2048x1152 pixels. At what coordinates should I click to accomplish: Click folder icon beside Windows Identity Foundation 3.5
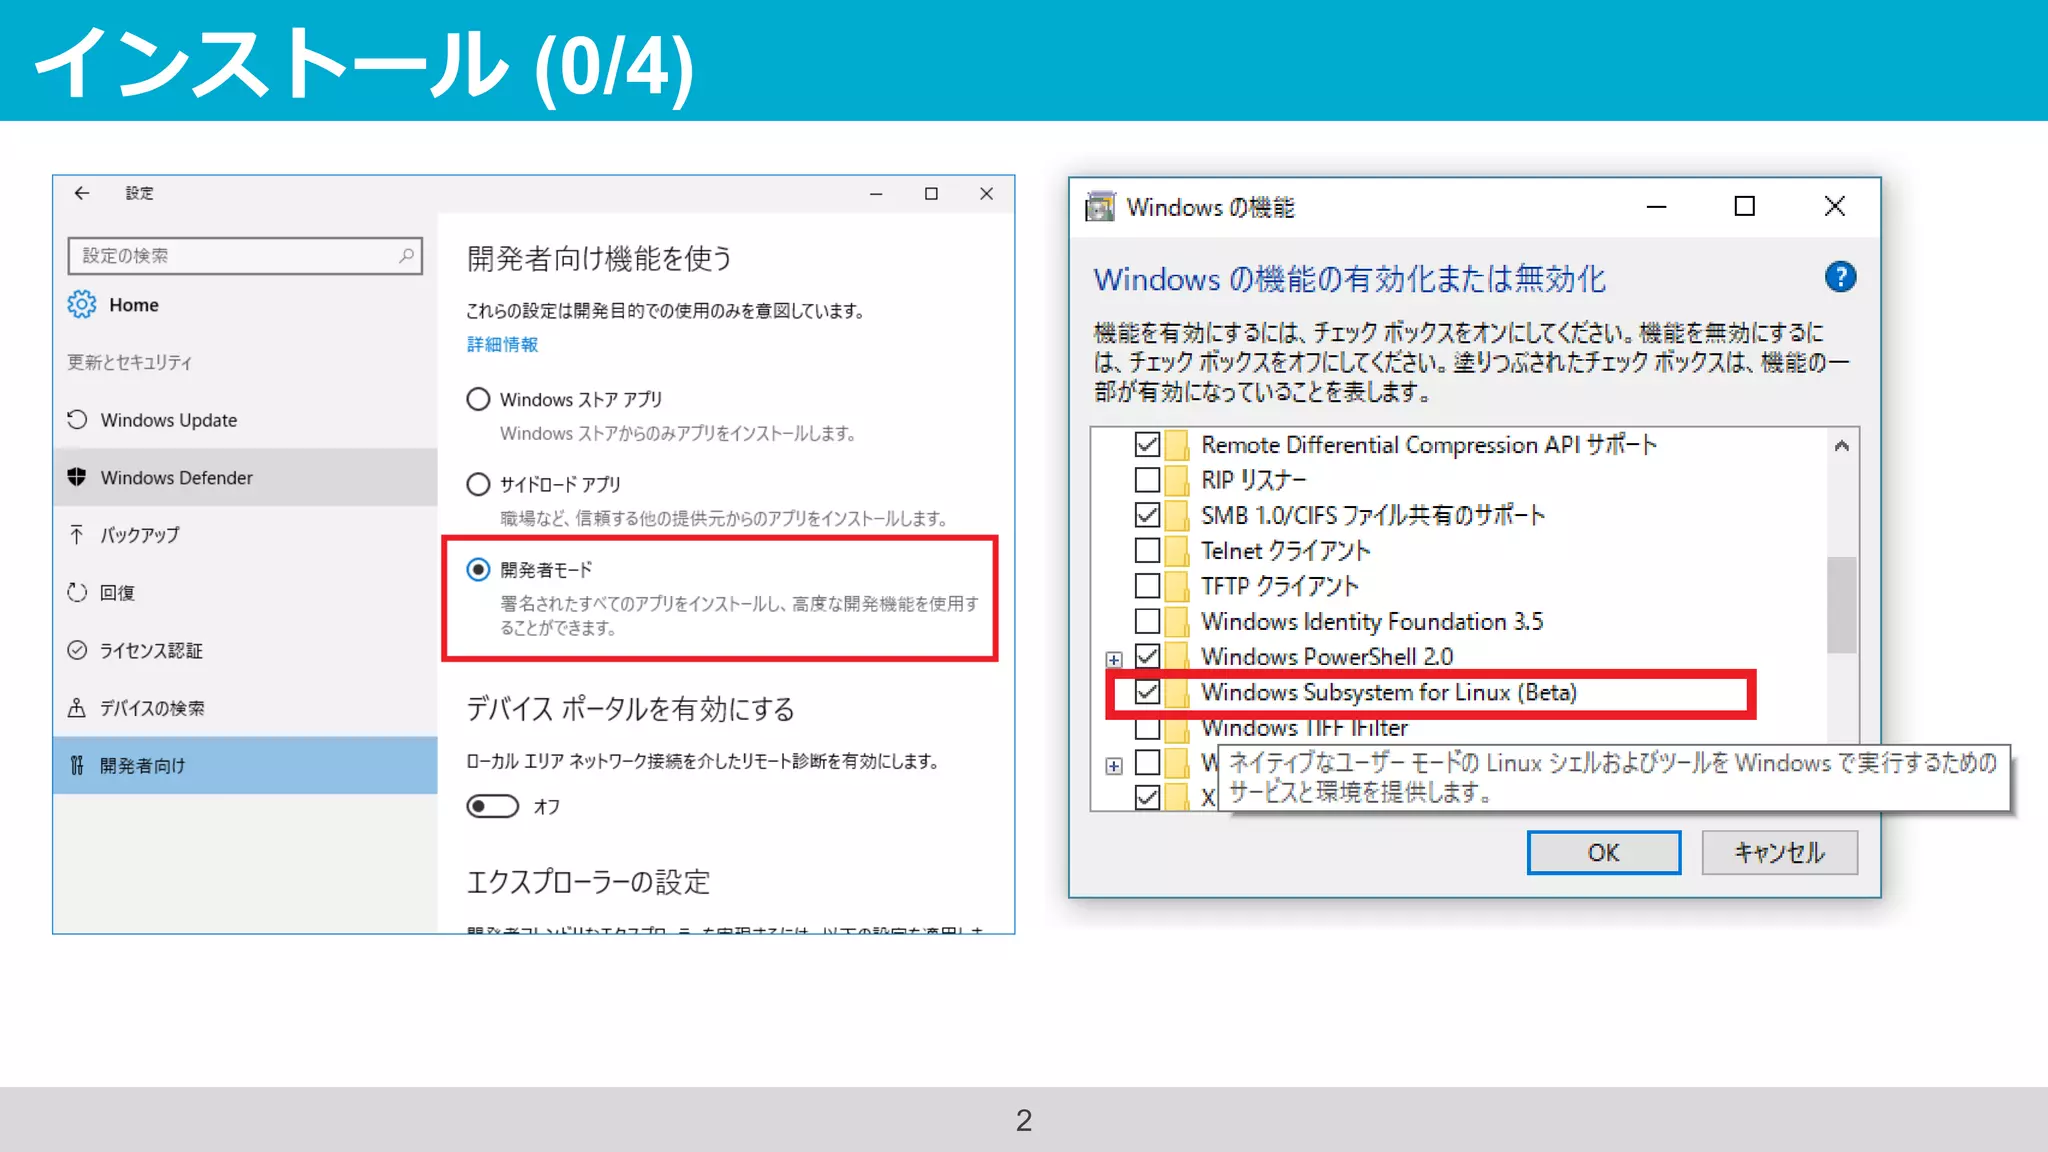pyautogui.click(x=1177, y=622)
